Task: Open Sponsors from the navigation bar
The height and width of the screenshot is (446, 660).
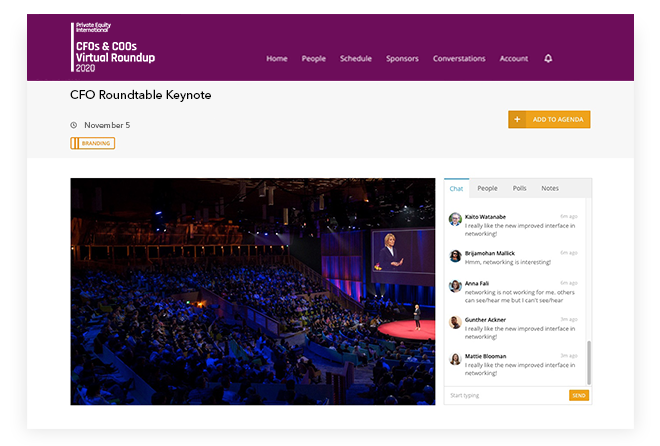Action: point(402,58)
